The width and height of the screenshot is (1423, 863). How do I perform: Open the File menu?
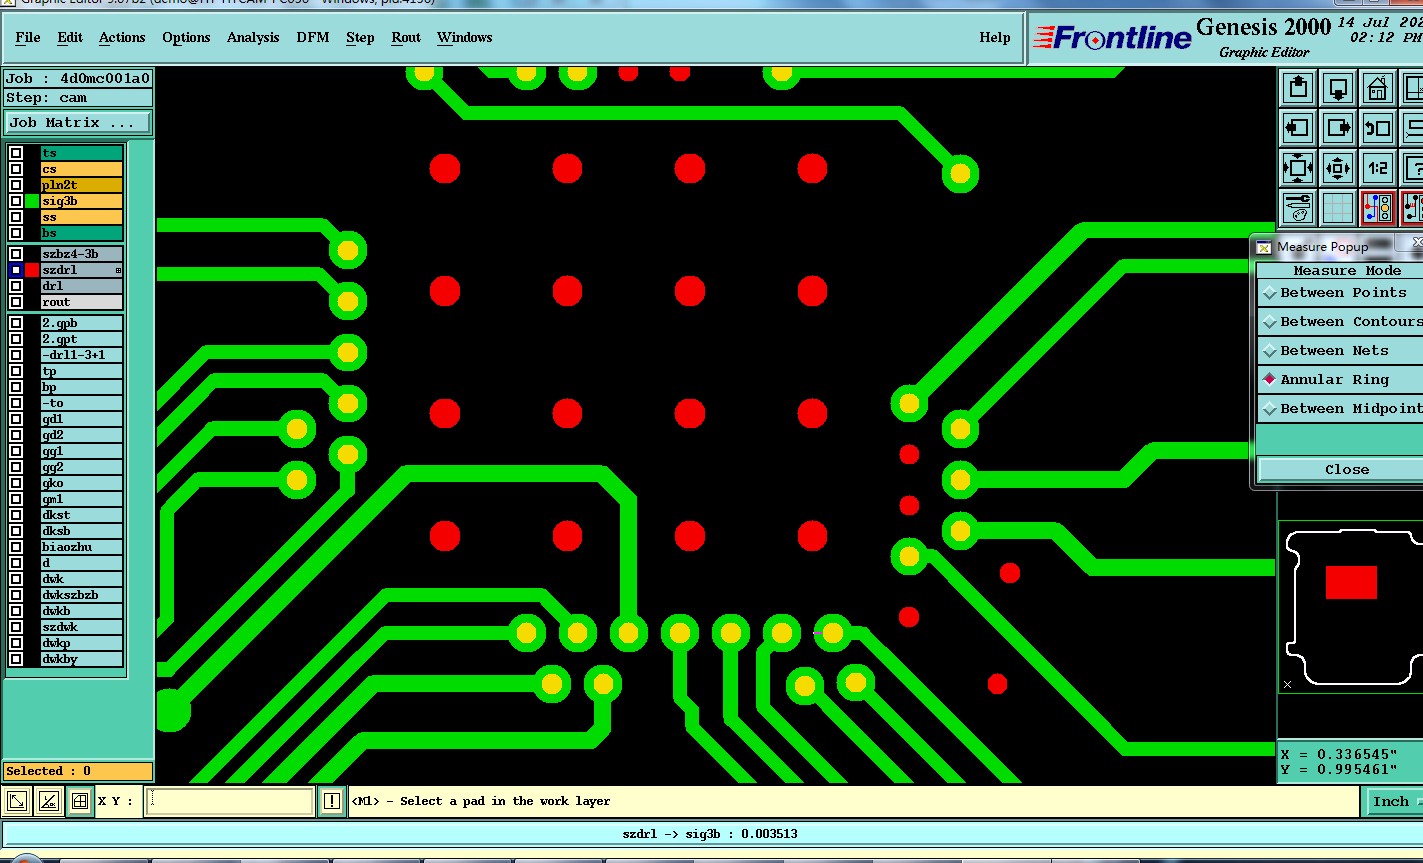point(28,37)
